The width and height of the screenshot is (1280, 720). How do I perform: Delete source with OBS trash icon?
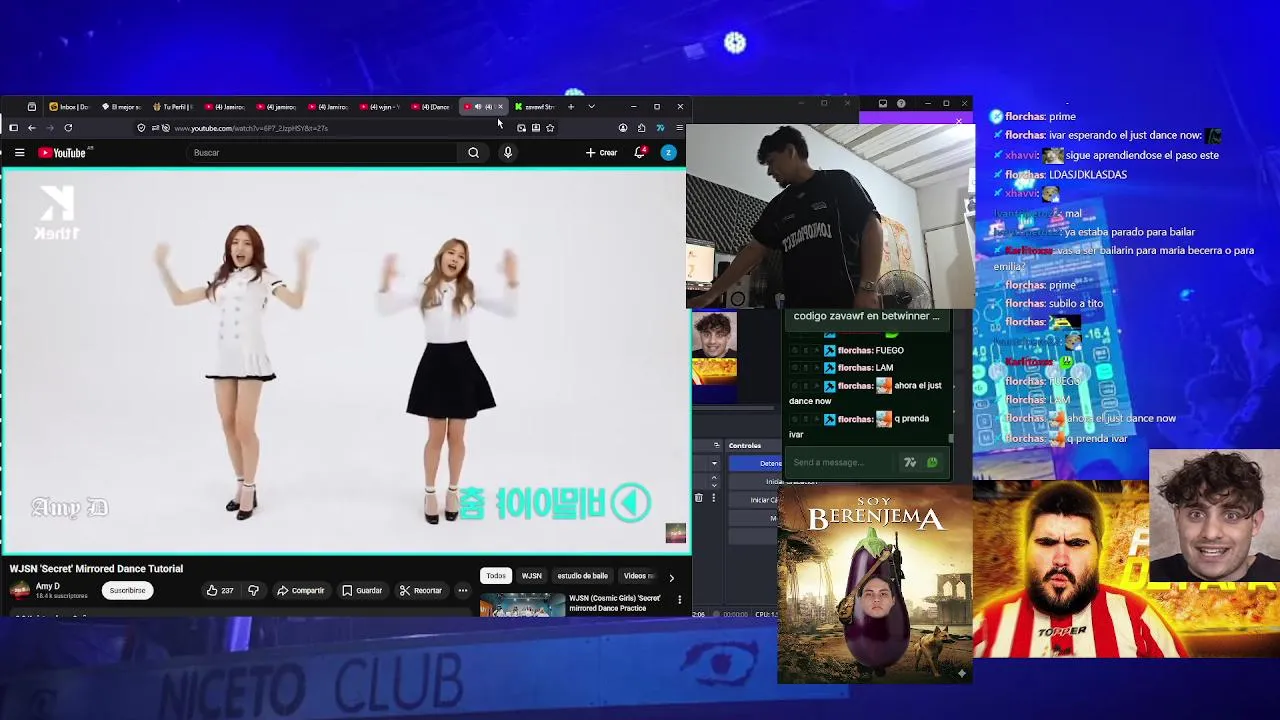(698, 498)
